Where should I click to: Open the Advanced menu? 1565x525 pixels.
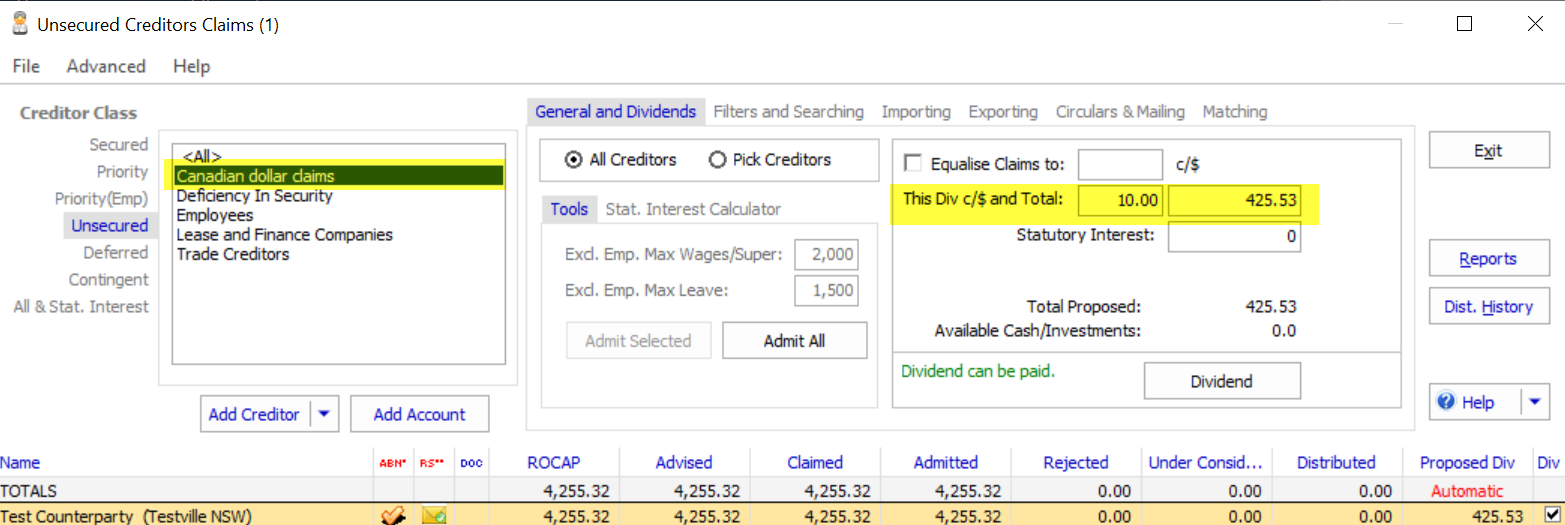pyautogui.click(x=106, y=66)
